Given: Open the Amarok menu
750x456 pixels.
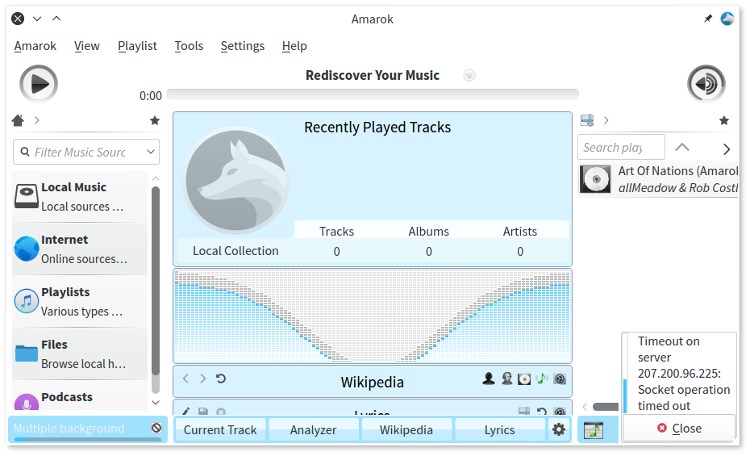Looking at the screenshot, I should tap(35, 46).
